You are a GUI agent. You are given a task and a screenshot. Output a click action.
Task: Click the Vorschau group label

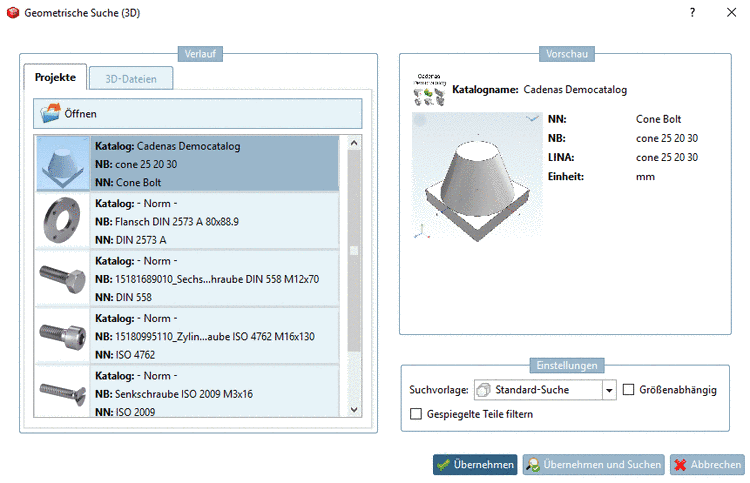[x=567, y=54]
